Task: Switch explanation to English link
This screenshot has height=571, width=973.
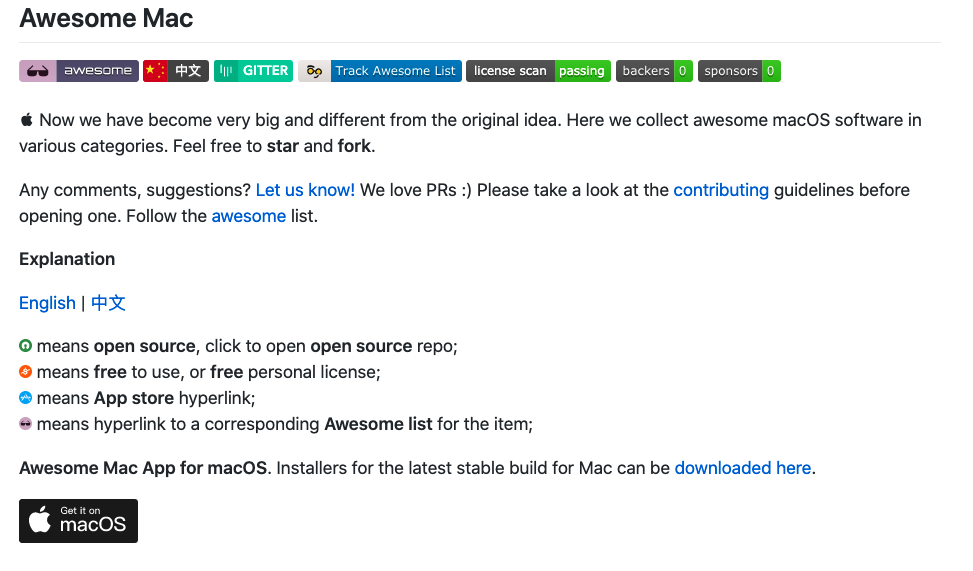Action: [x=47, y=303]
